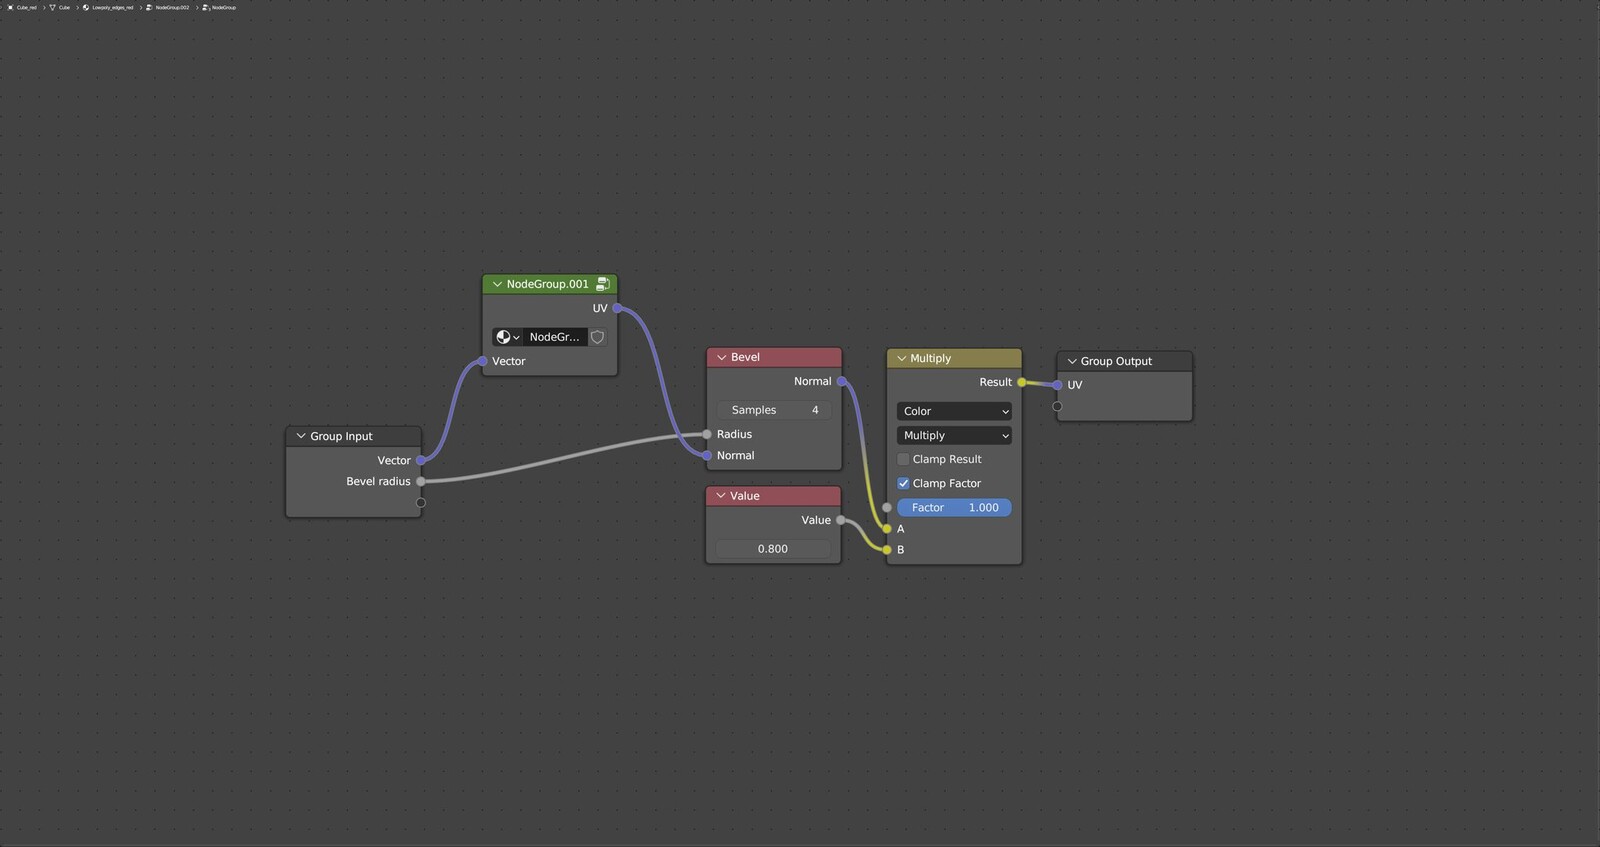Open node tree browse dropdown in NodeGroup.001
Viewport: 1600px width, 847px height.
click(508, 337)
